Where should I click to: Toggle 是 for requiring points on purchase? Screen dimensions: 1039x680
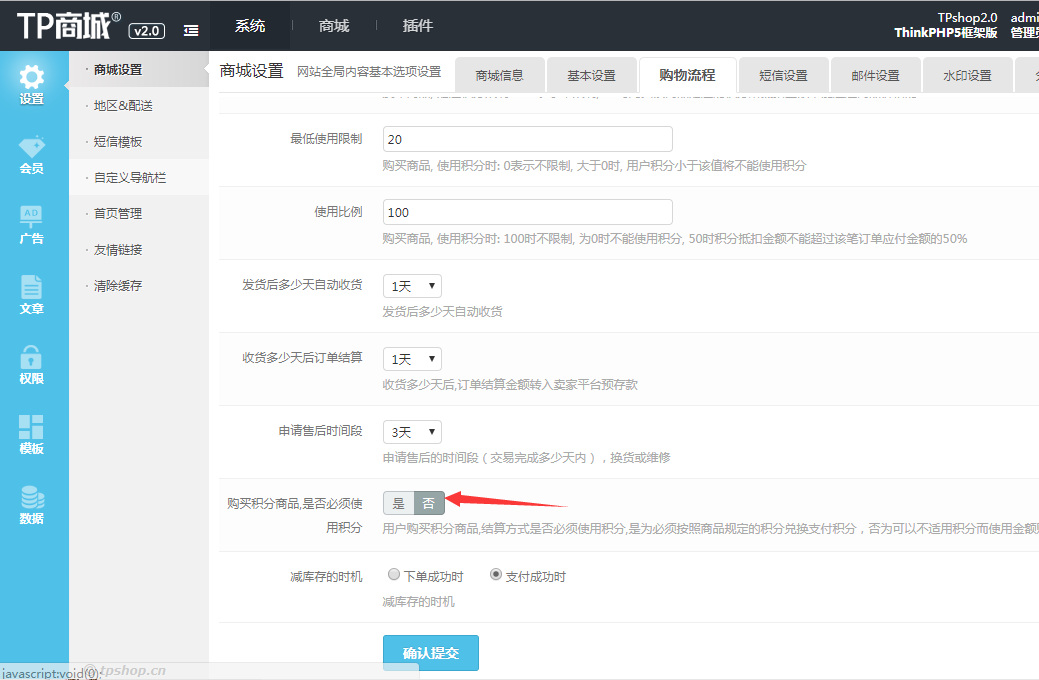point(399,503)
